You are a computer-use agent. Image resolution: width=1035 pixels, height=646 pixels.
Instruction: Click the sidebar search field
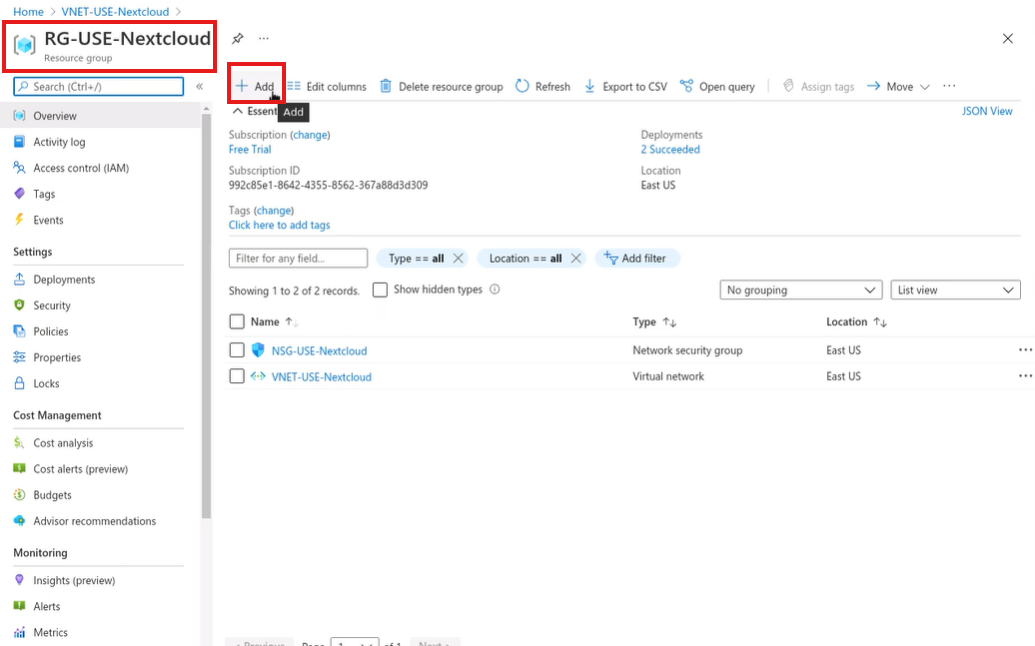(98, 86)
